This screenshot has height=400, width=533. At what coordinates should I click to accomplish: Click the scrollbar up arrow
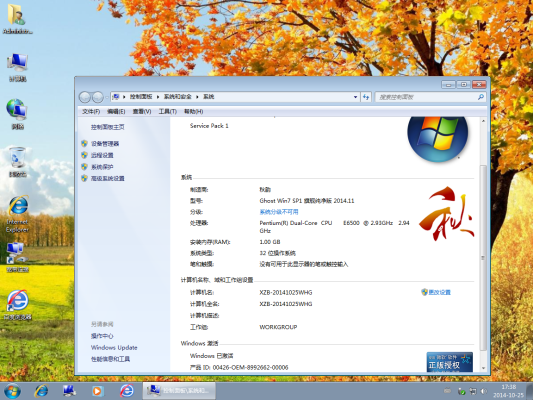pos(483,121)
